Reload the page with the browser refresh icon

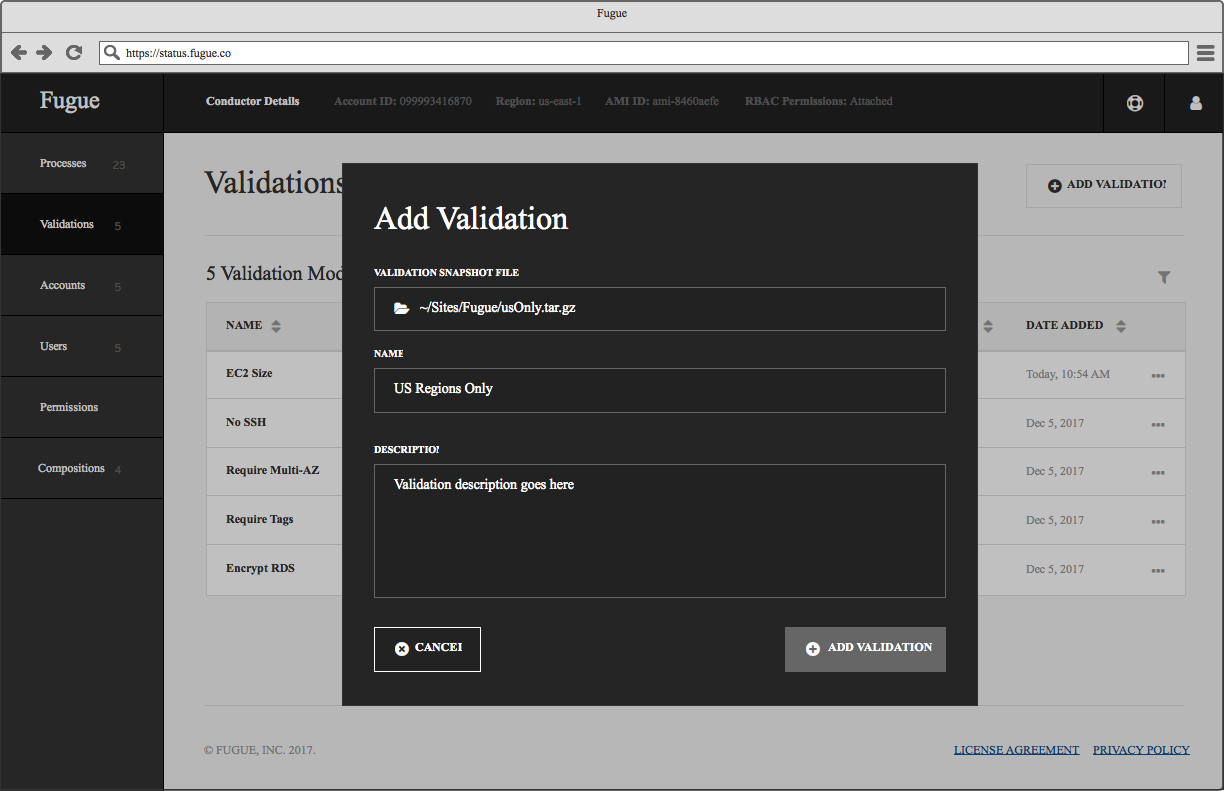point(73,52)
